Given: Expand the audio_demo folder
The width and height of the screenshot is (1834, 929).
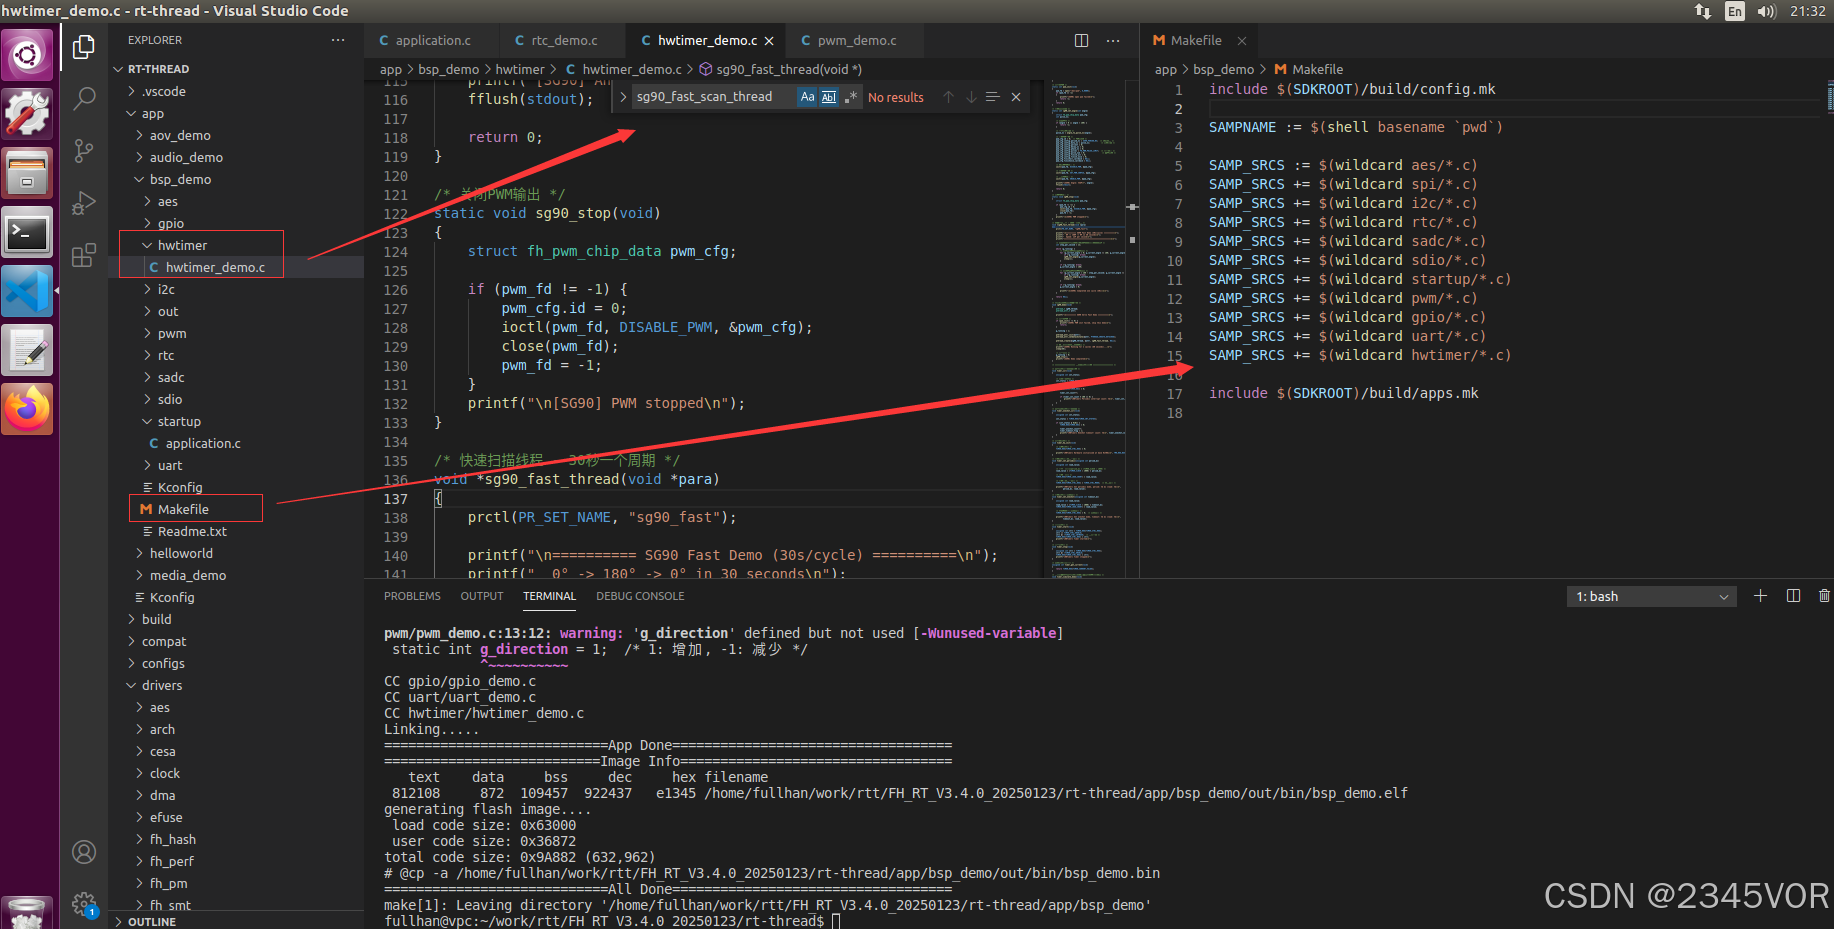Looking at the screenshot, I should pos(236,157).
